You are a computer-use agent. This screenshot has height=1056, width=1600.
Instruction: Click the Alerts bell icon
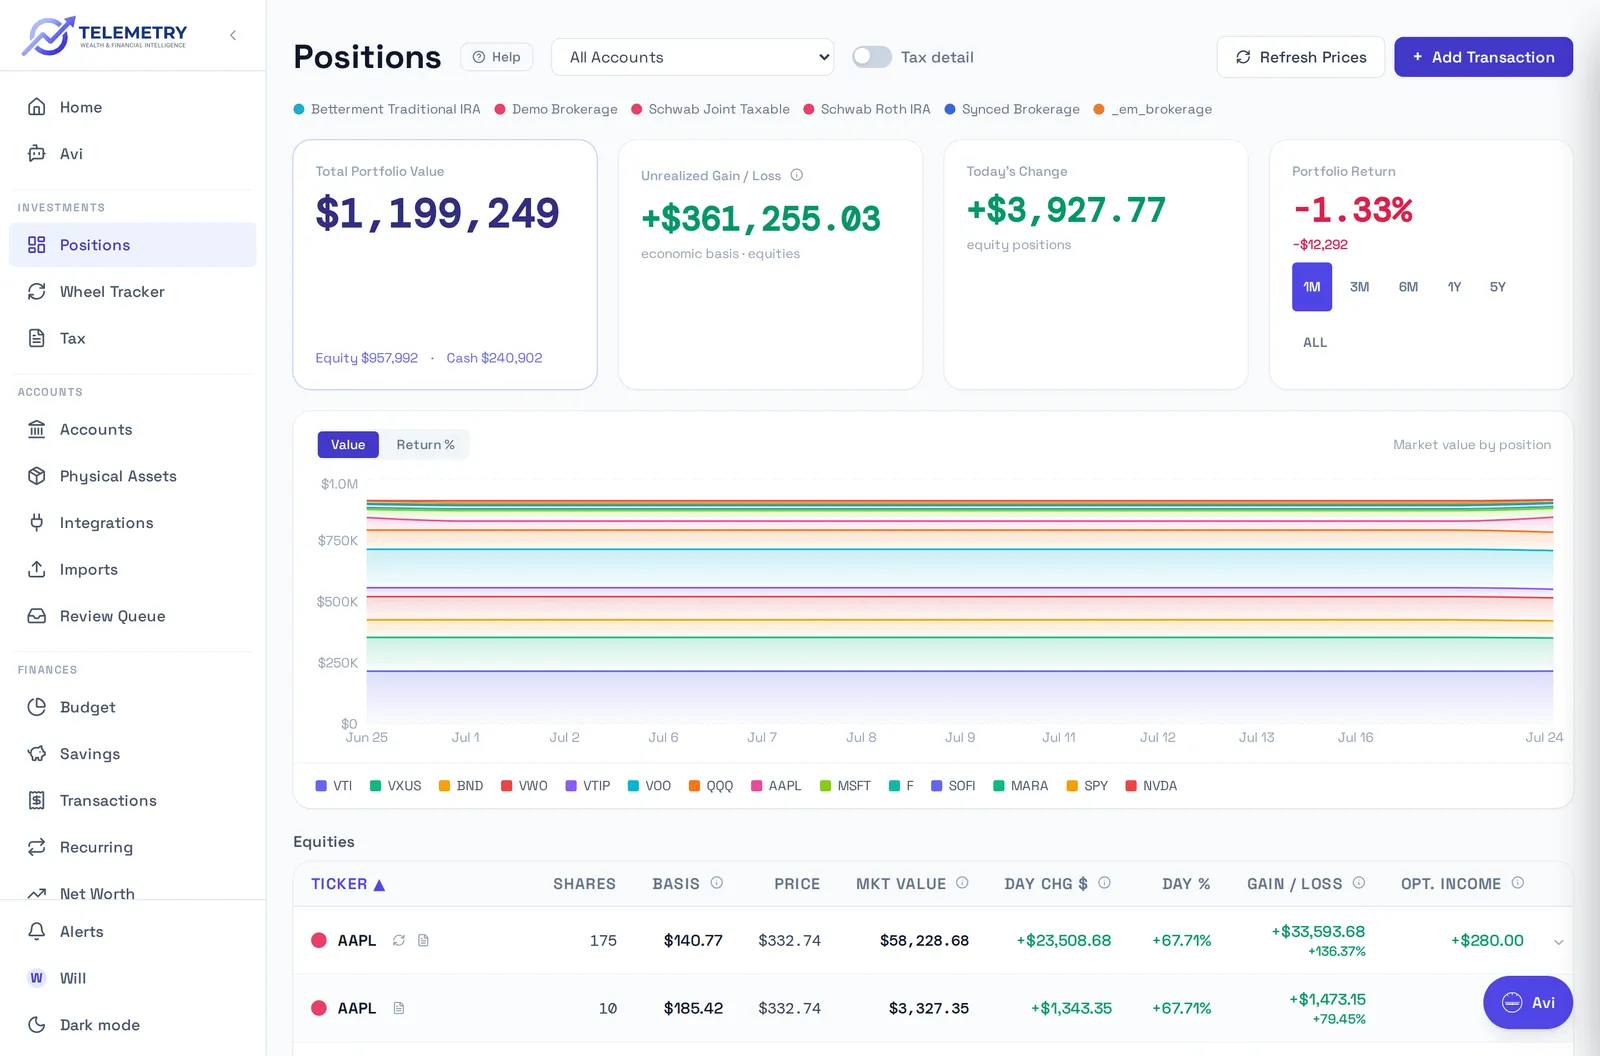click(x=37, y=931)
